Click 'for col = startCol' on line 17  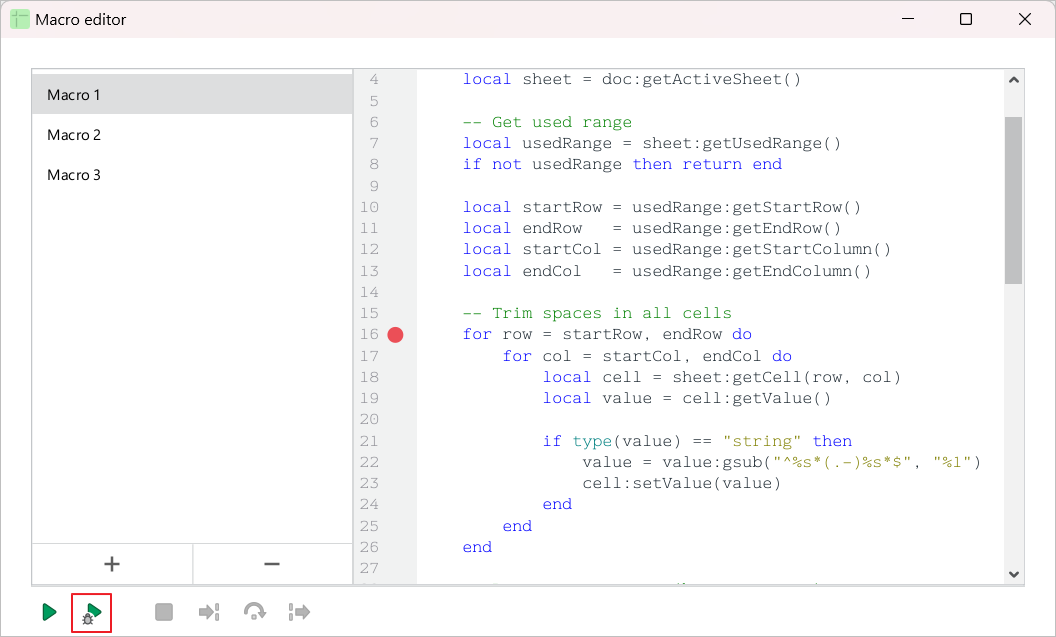(x=594, y=356)
